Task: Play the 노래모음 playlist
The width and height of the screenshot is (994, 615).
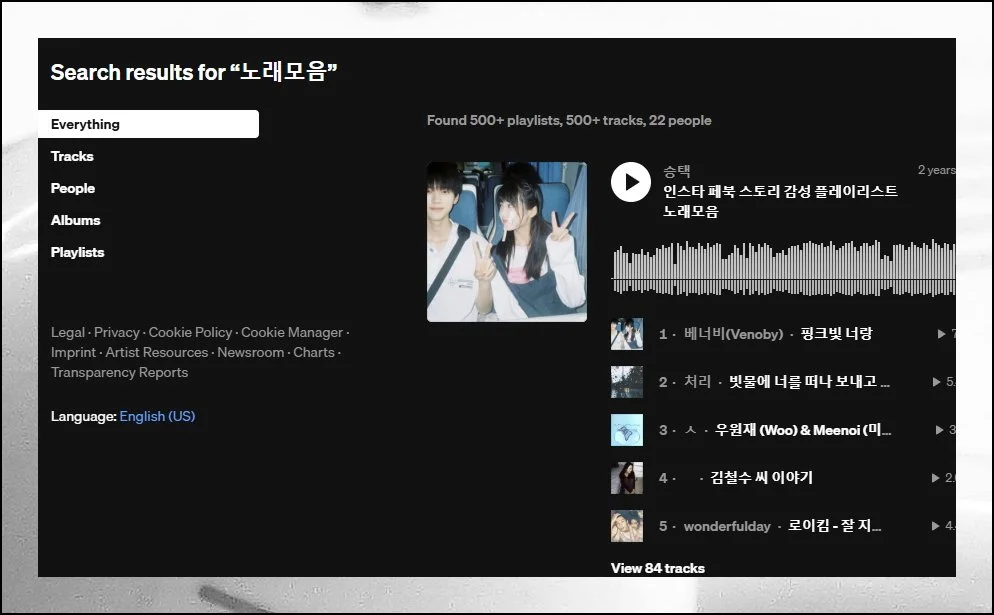Action: (x=630, y=182)
